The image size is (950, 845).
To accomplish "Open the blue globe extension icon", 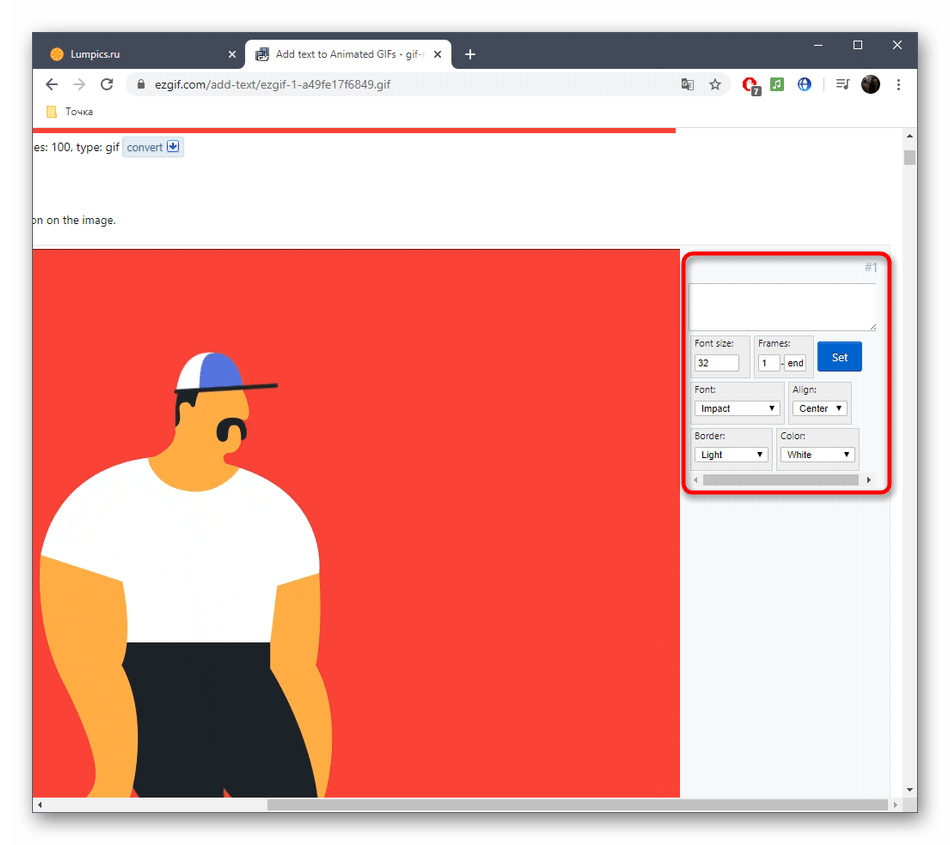I will tap(804, 84).
